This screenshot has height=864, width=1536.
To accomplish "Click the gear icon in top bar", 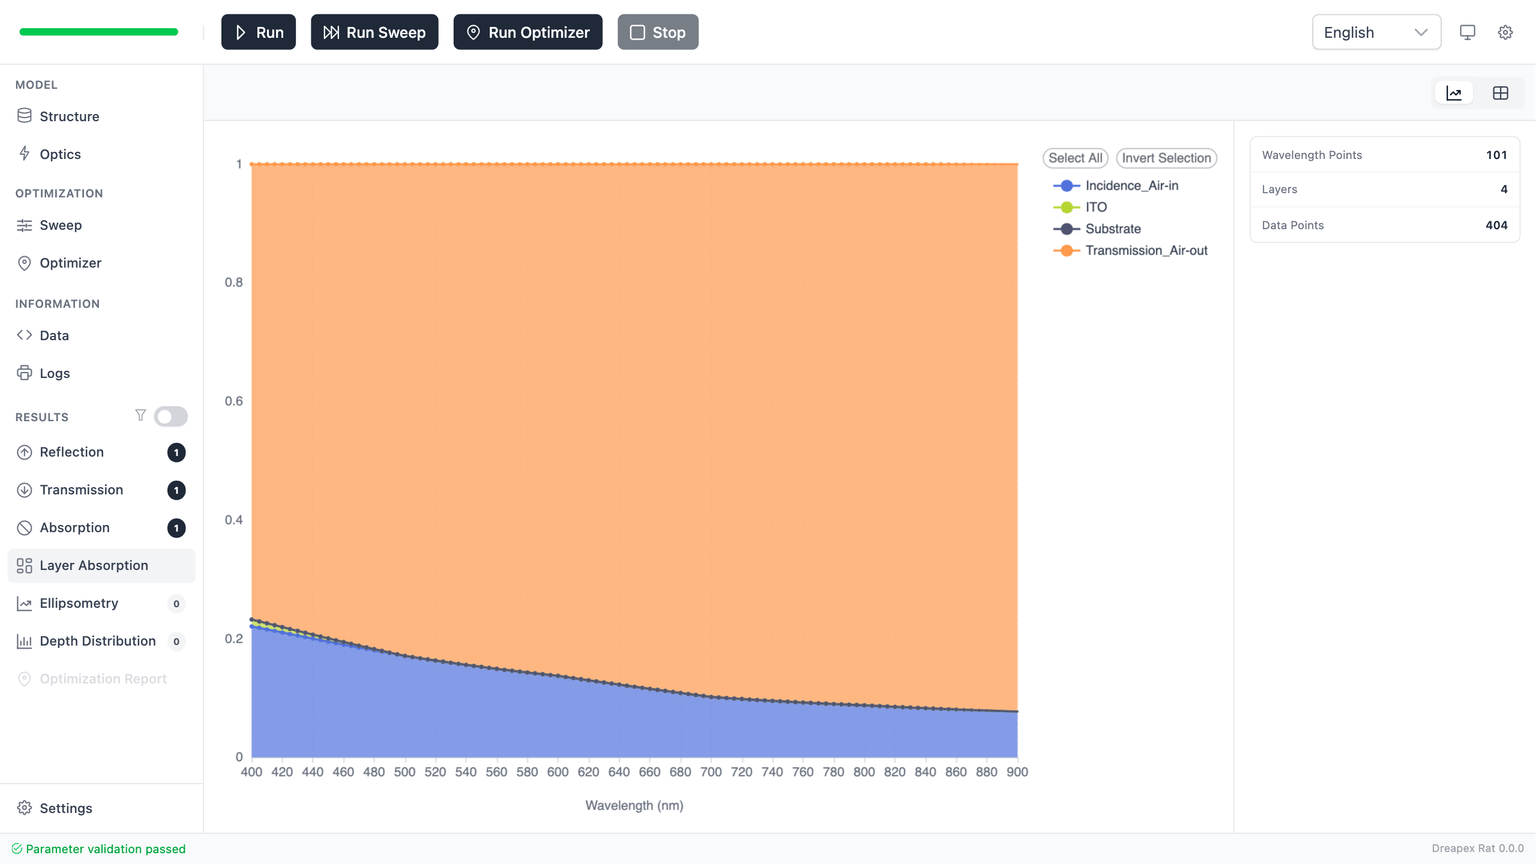I will click(x=1505, y=32).
